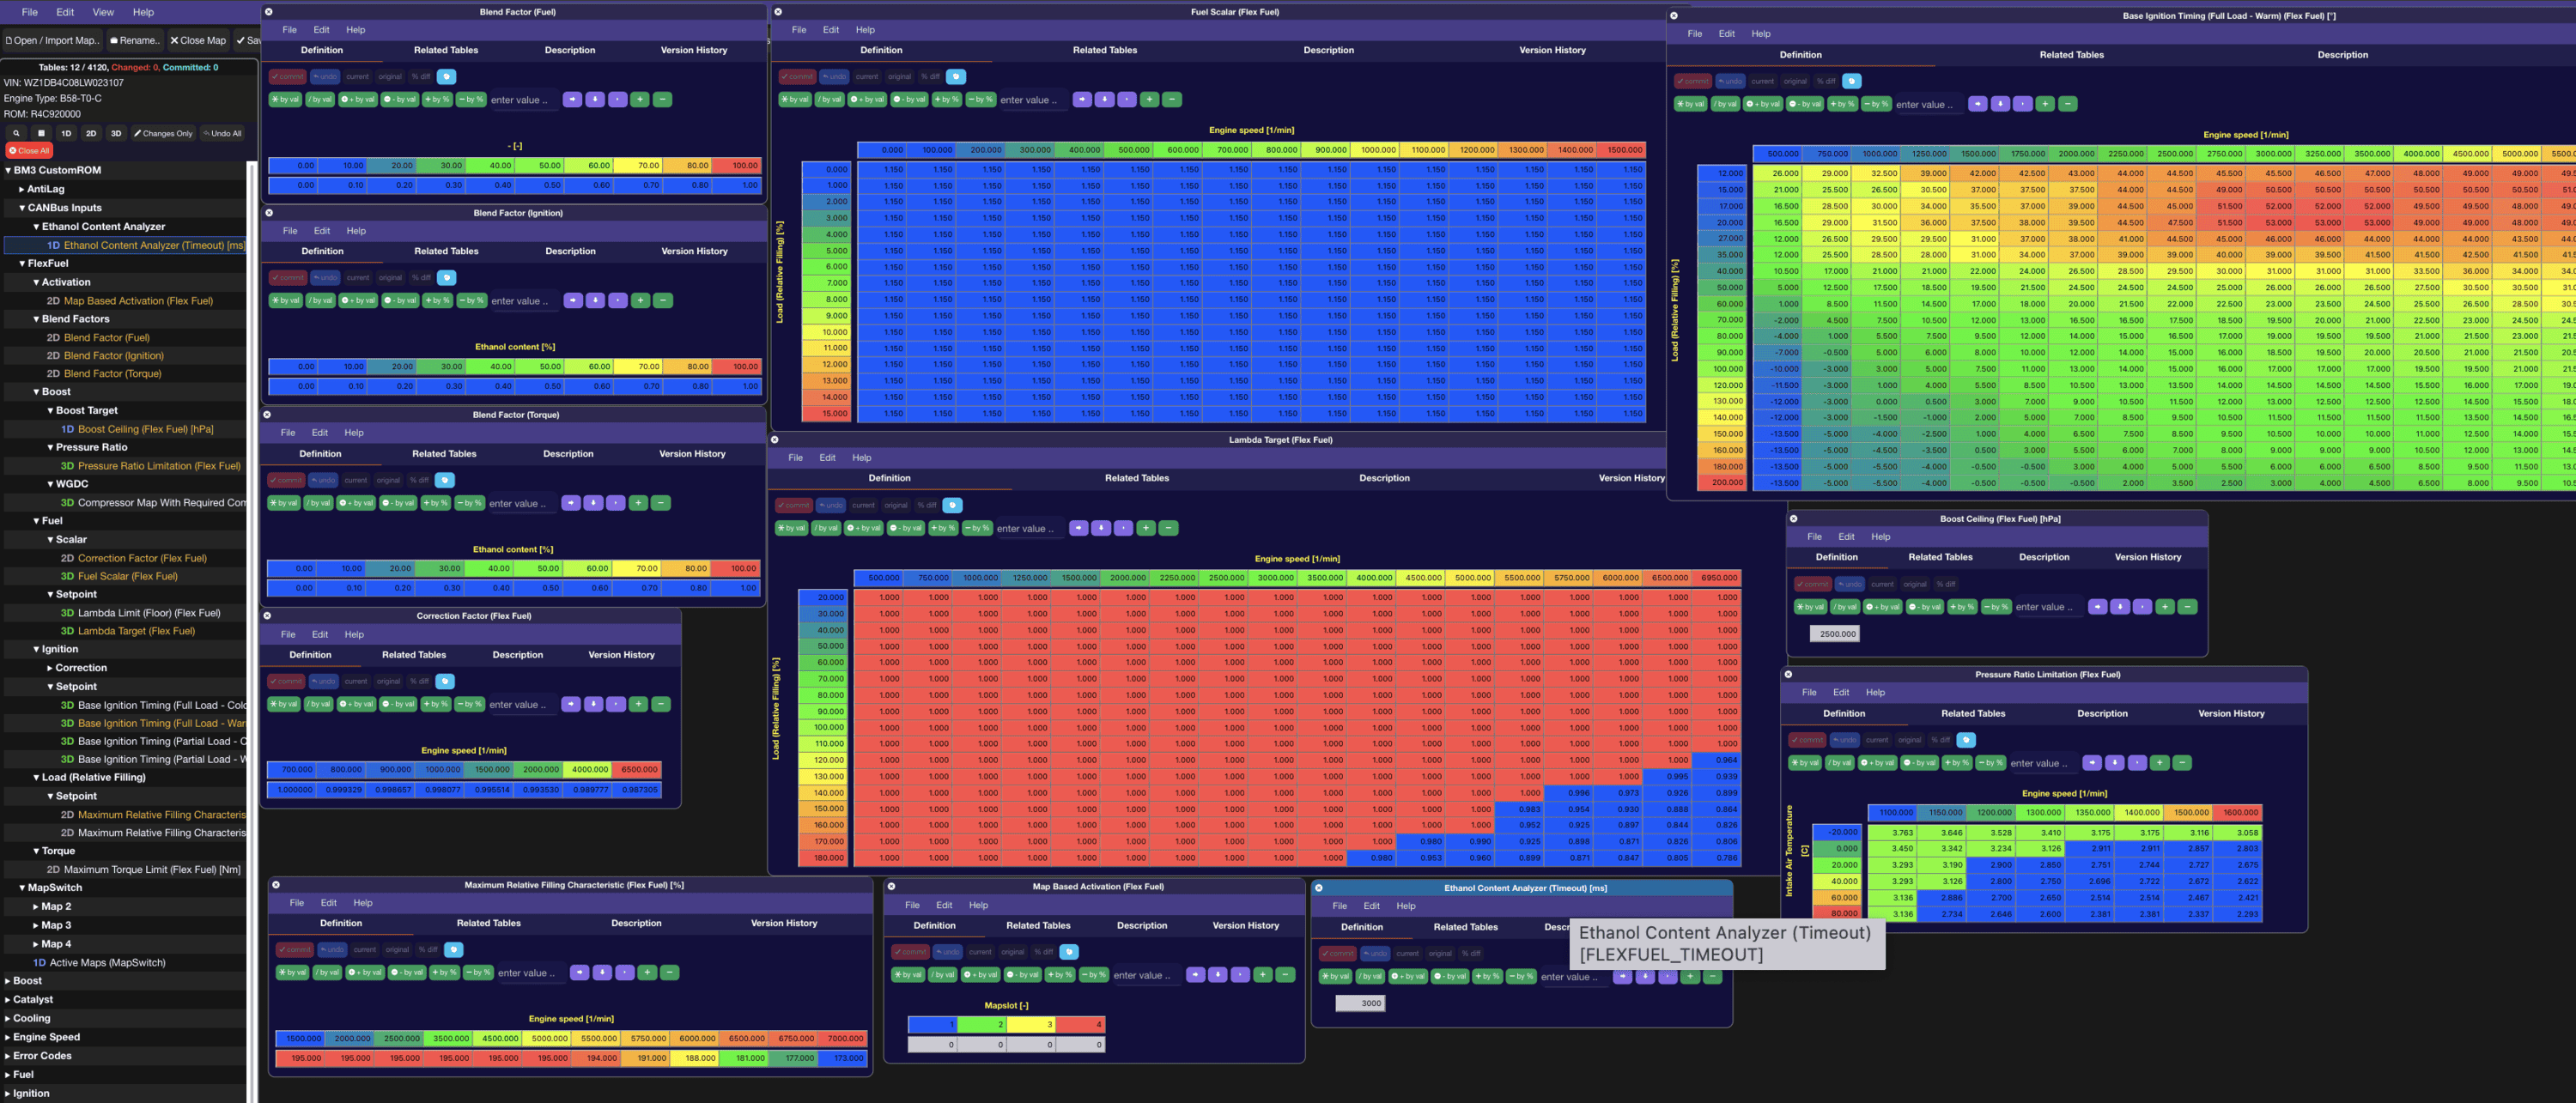Click multiply by val in Blend Factor (Ignition)
Image resolution: width=2576 pixels, height=1103 pixels.
coord(286,300)
